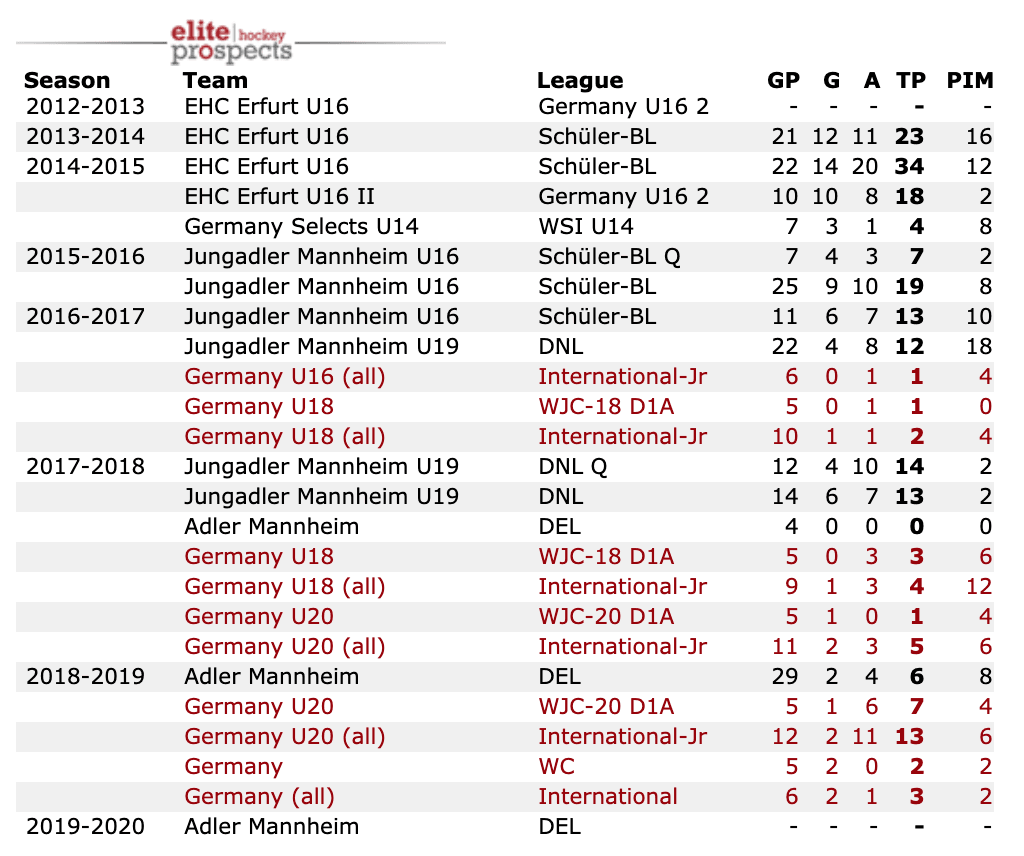Select the 2017-2018 season label
Screen dimensions: 1024x856
tap(85, 466)
